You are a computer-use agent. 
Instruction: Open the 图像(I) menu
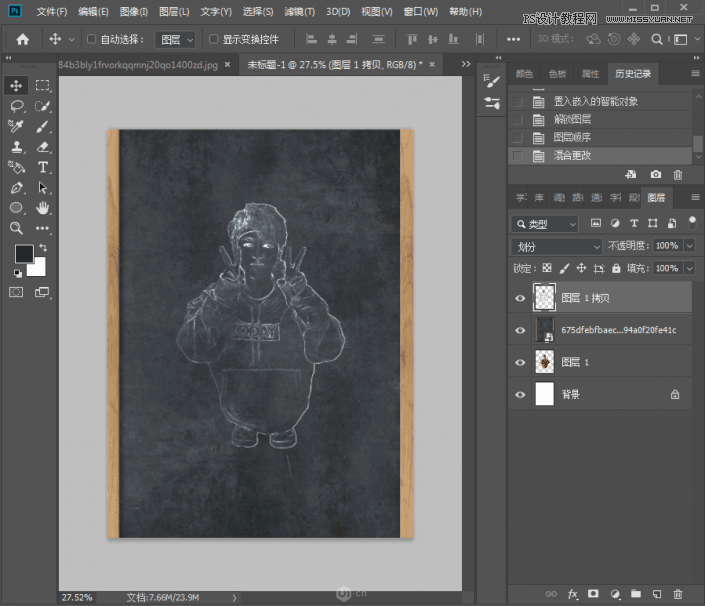coord(134,12)
